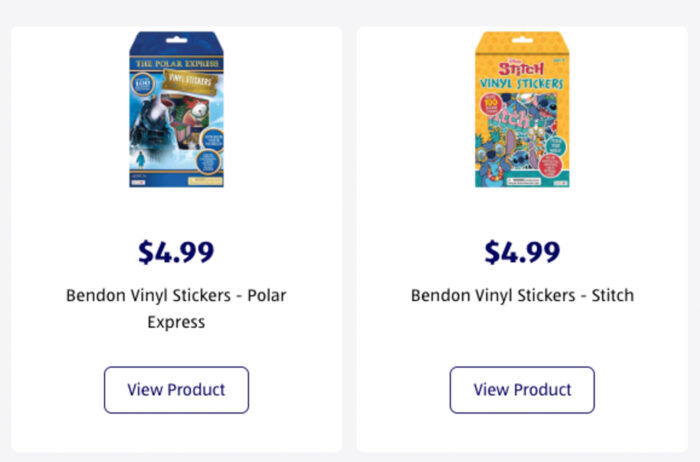This screenshot has height=462, width=700.
Task: Click the round 100 badge on Polar Express pack
Action: click(x=141, y=83)
